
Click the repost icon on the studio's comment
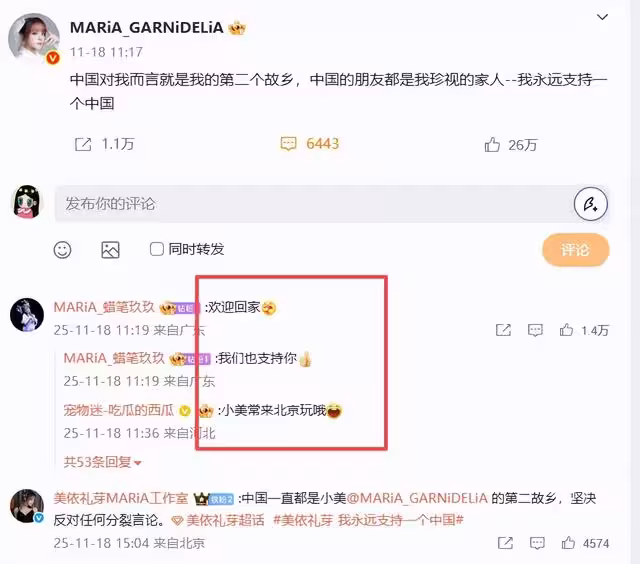click(x=505, y=543)
